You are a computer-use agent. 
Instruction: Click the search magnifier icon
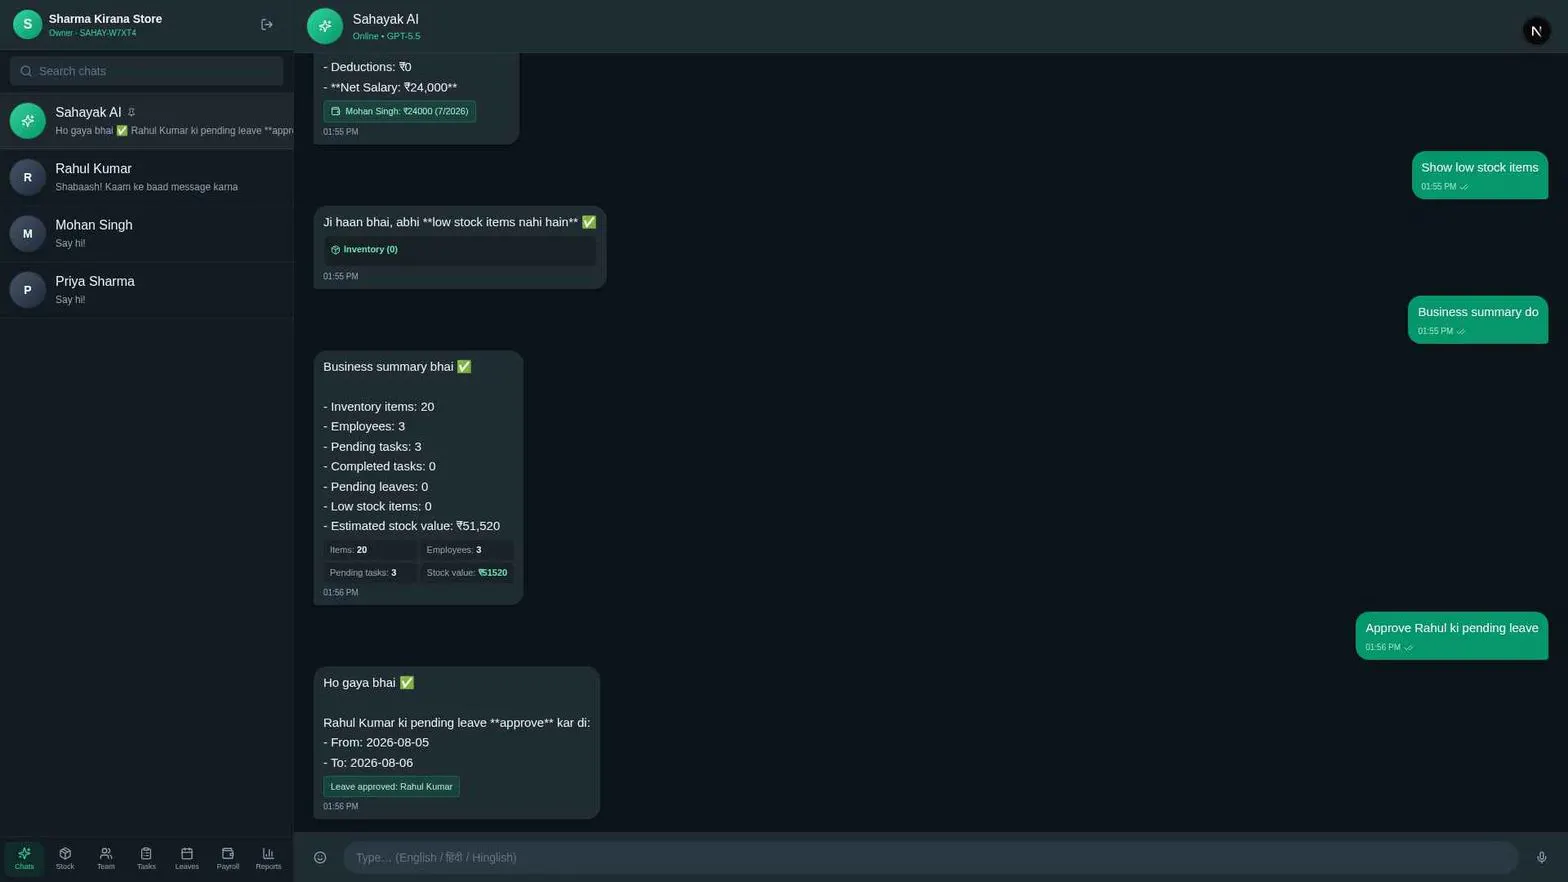pyautogui.click(x=26, y=71)
